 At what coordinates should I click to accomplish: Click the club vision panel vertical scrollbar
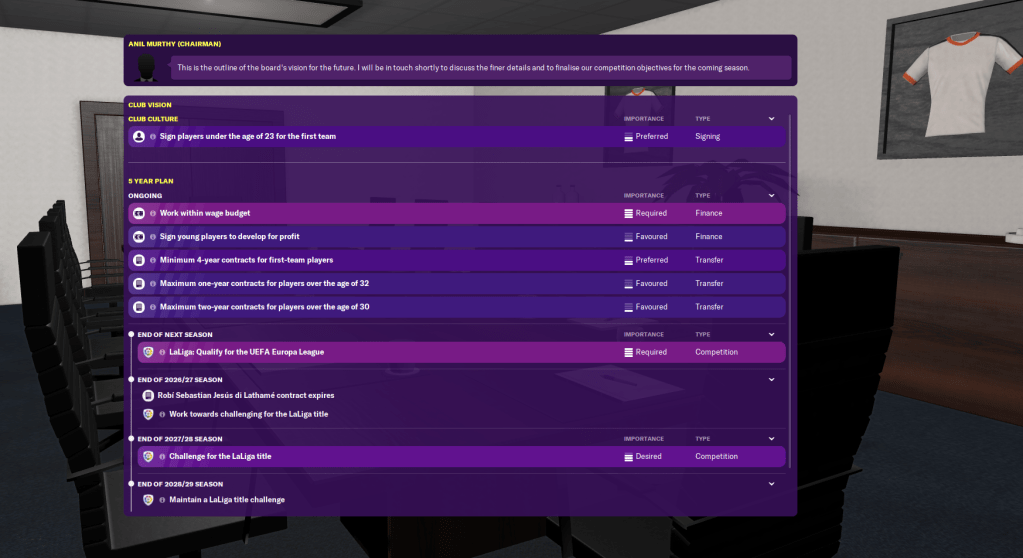coord(790,300)
